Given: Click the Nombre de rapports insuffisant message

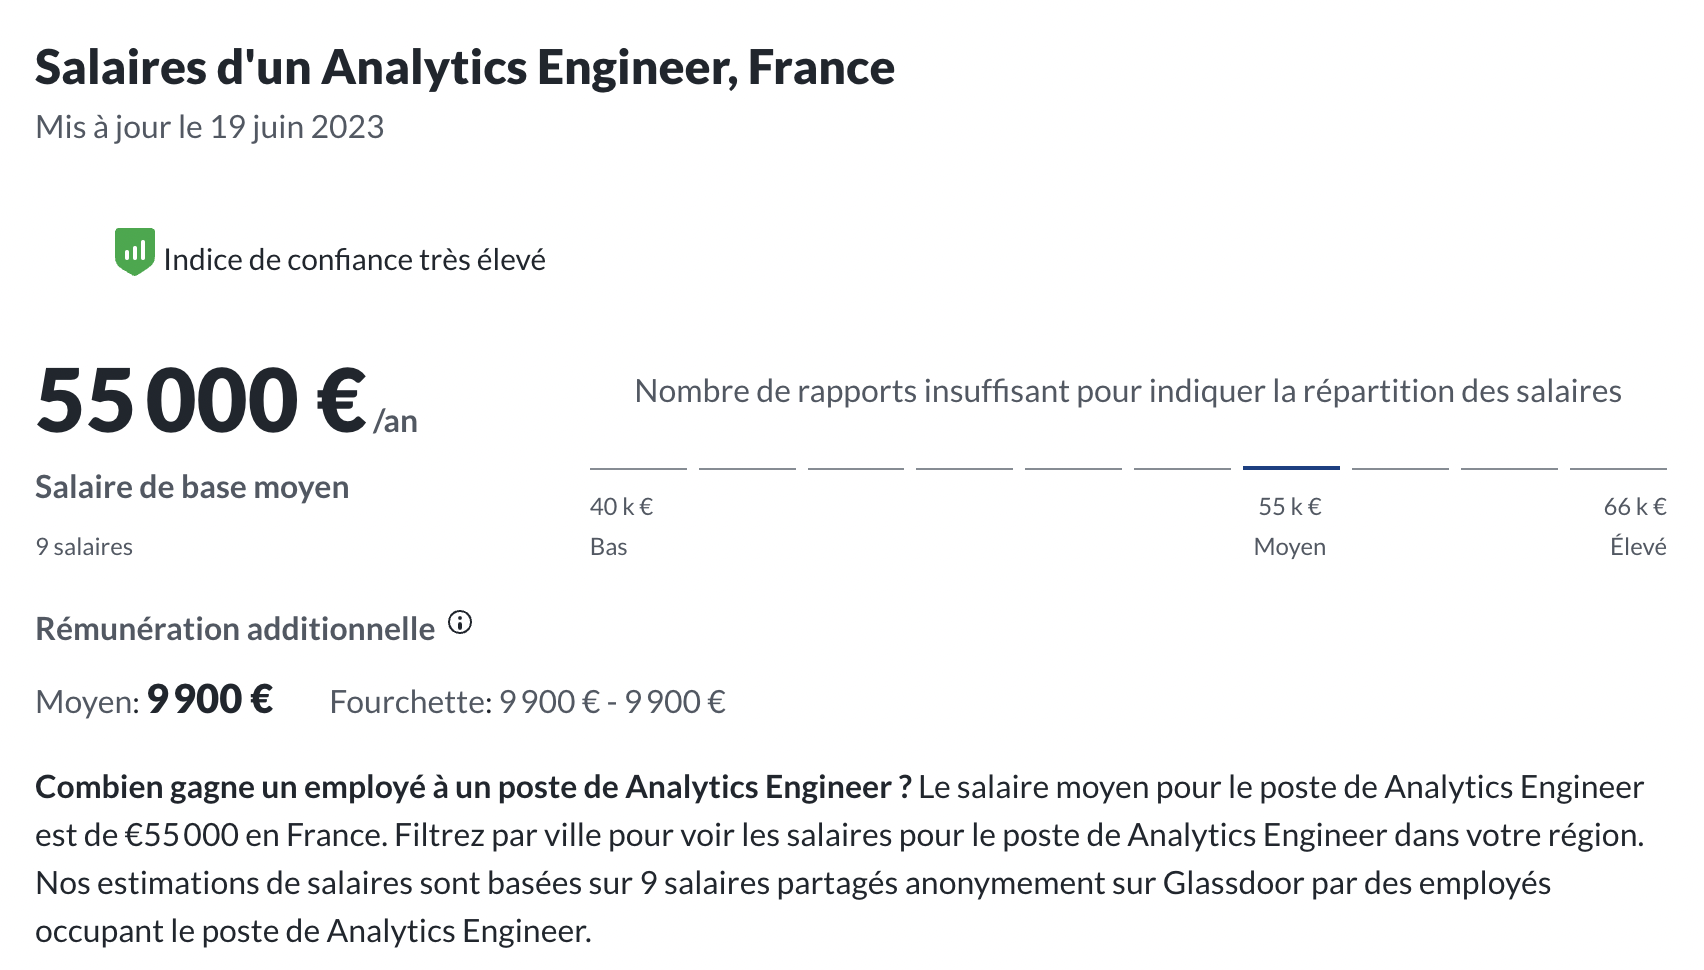Looking at the screenshot, I should (1128, 391).
